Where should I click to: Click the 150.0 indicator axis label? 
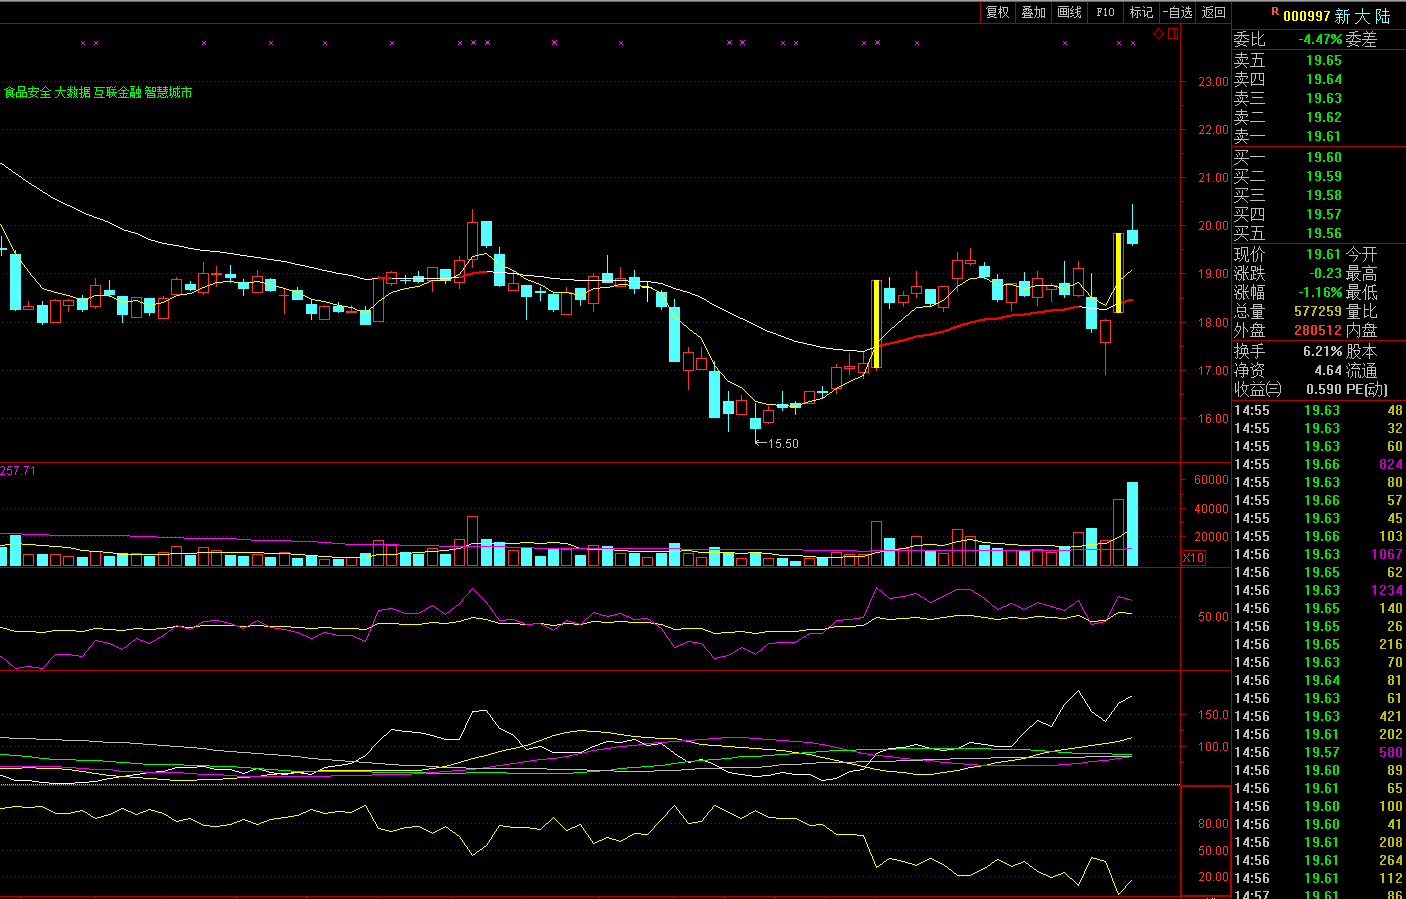pyautogui.click(x=1213, y=715)
